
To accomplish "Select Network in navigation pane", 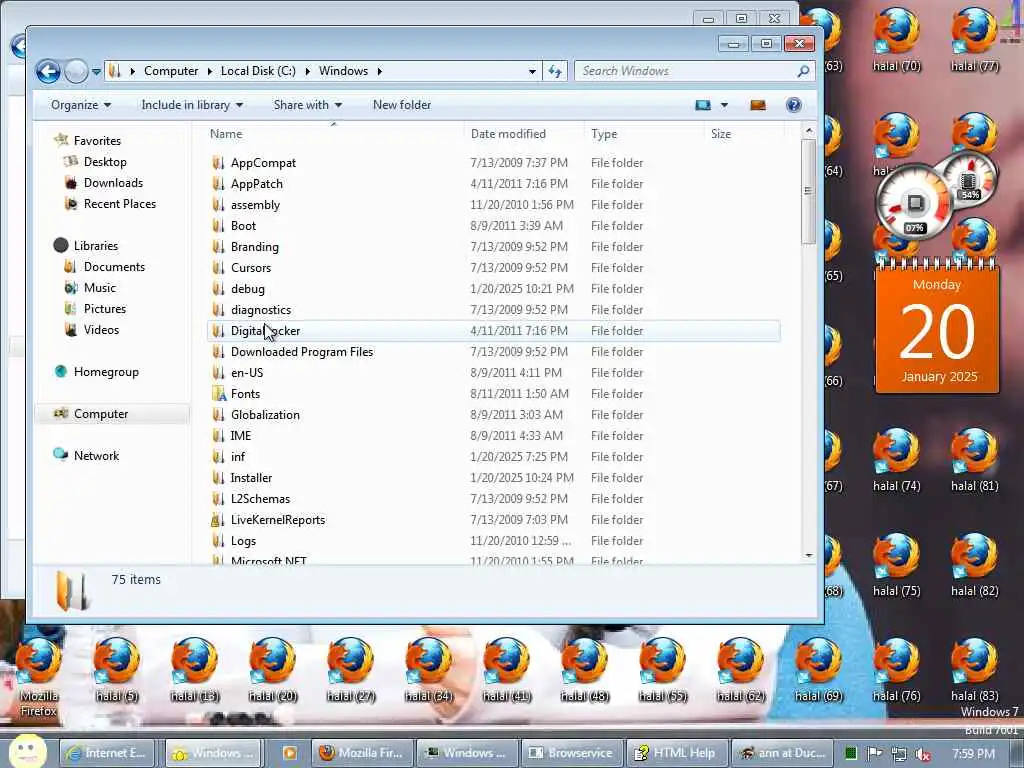I will 96,456.
